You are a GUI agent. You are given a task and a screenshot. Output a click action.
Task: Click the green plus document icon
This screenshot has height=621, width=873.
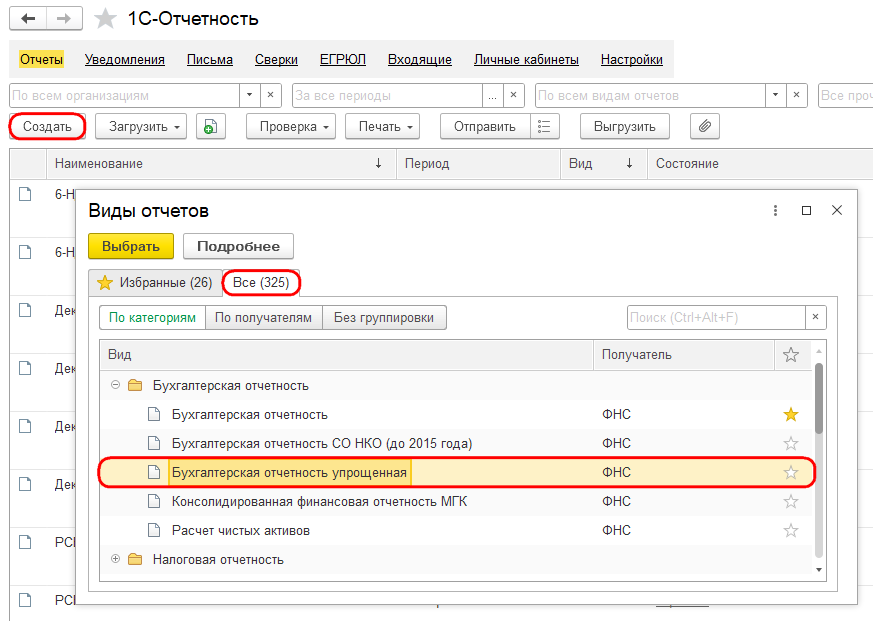click(210, 127)
